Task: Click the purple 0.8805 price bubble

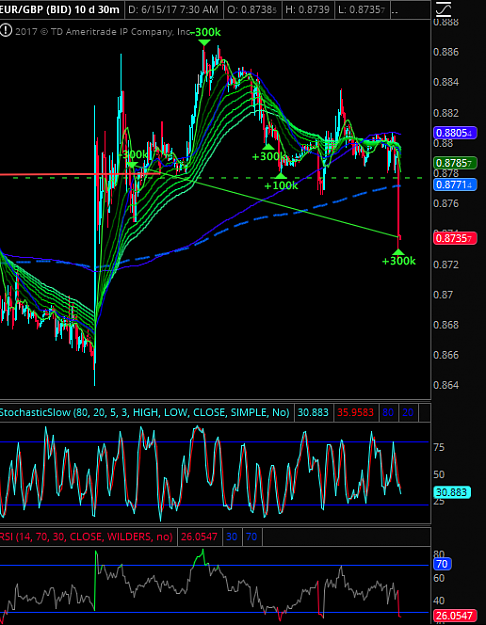Action: pyautogui.click(x=455, y=133)
